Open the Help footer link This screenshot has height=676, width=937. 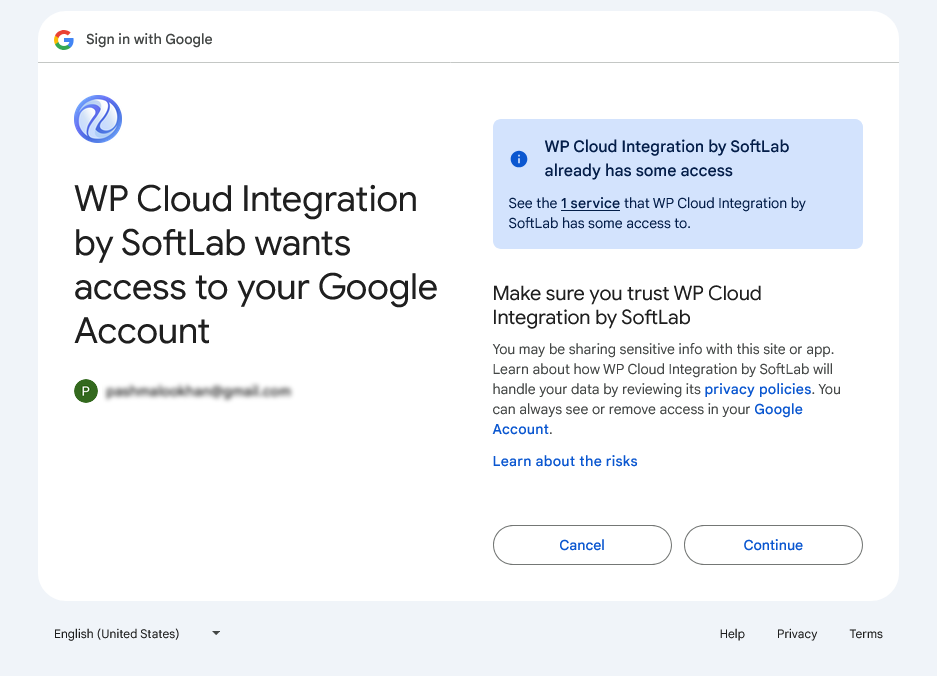[732, 634]
